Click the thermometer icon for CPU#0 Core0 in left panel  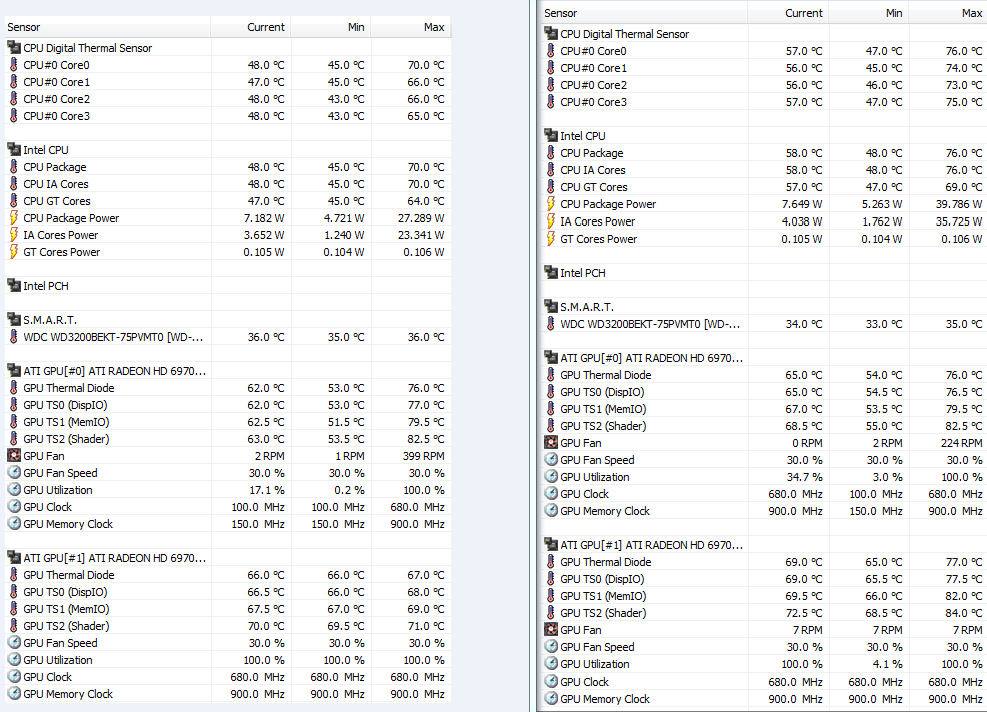click(x=14, y=65)
